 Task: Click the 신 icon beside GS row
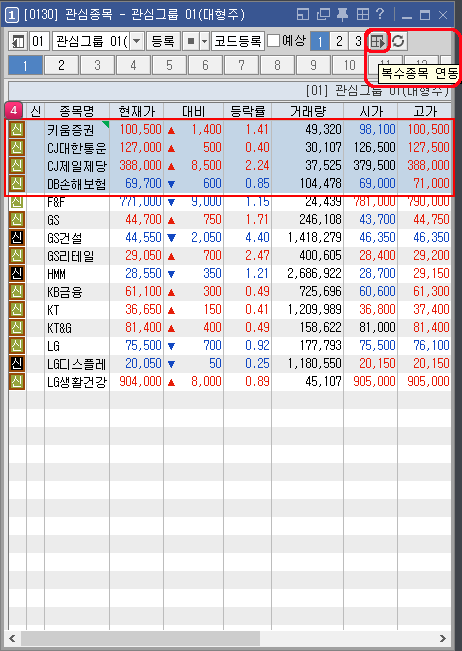[x=17, y=220]
